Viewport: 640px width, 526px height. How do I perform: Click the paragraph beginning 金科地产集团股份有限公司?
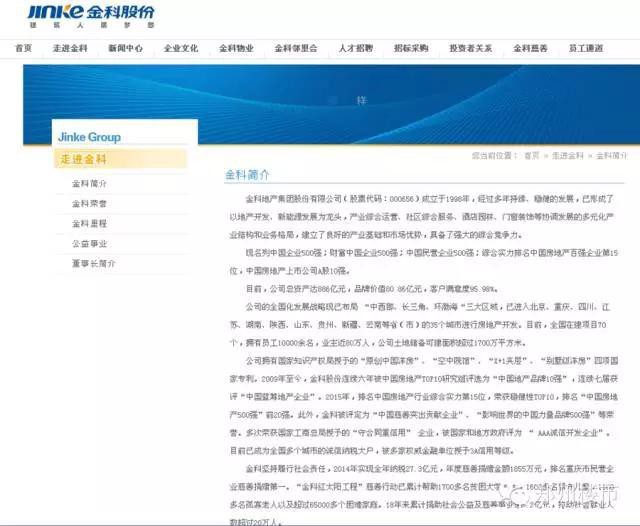422,217
